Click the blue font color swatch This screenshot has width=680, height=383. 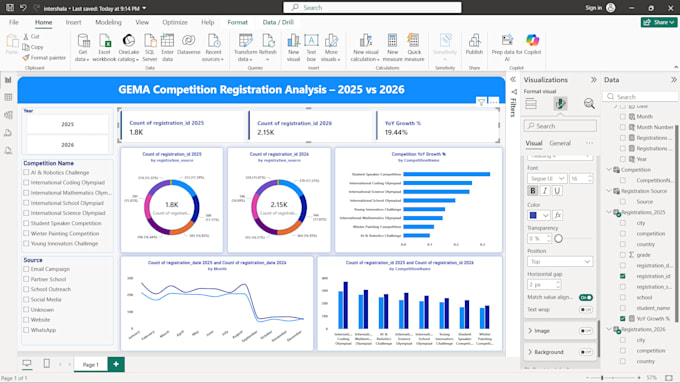(533, 215)
